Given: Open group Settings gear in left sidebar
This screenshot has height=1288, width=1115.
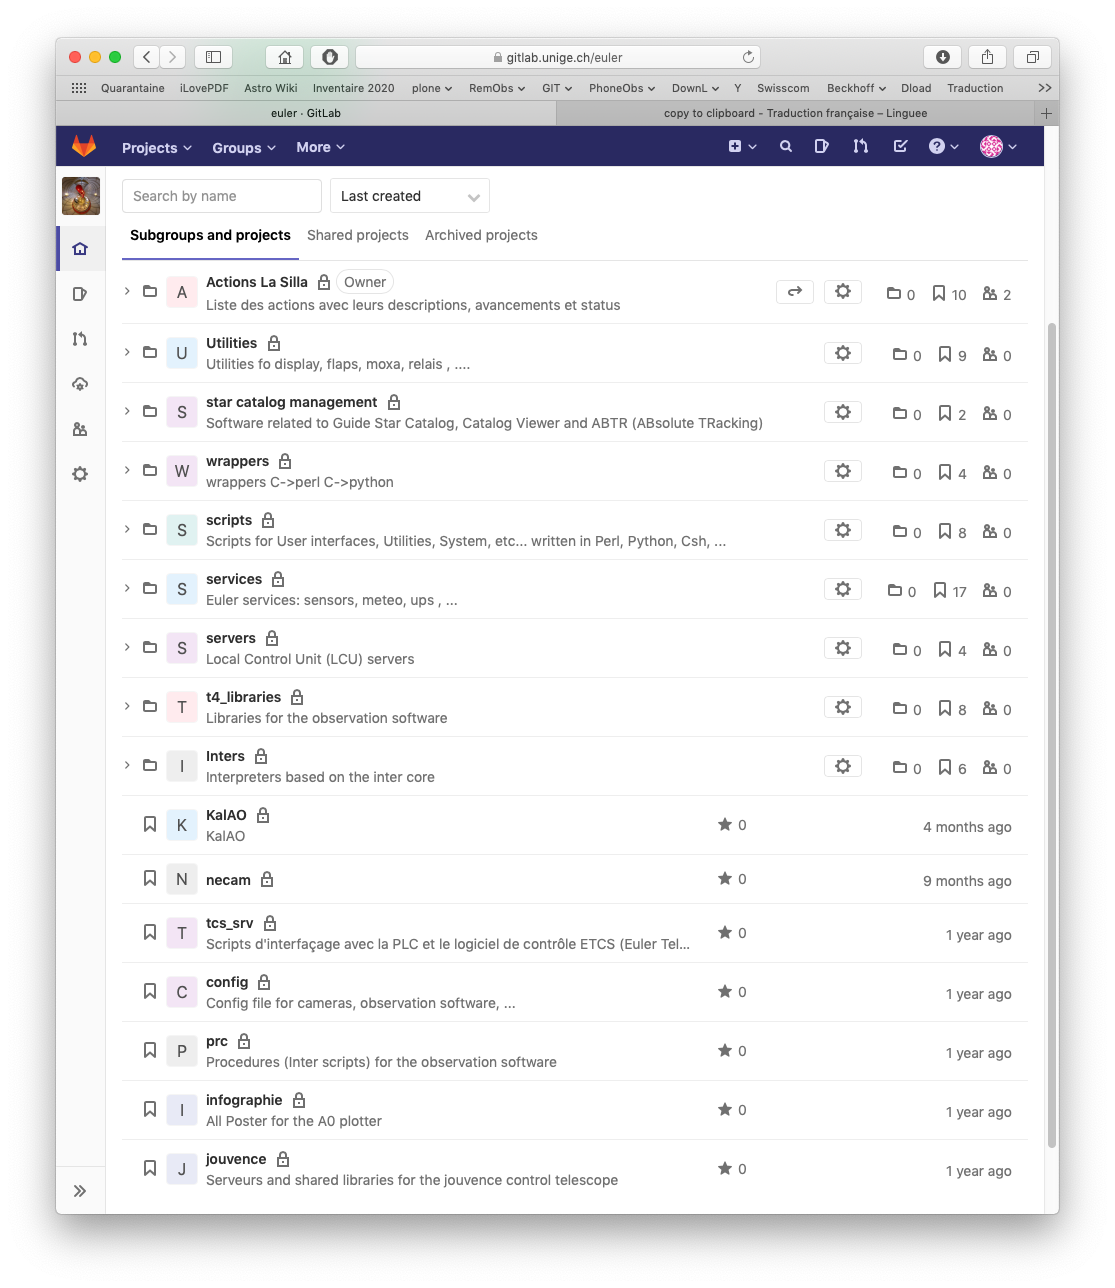Looking at the screenshot, I should [80, 474].
